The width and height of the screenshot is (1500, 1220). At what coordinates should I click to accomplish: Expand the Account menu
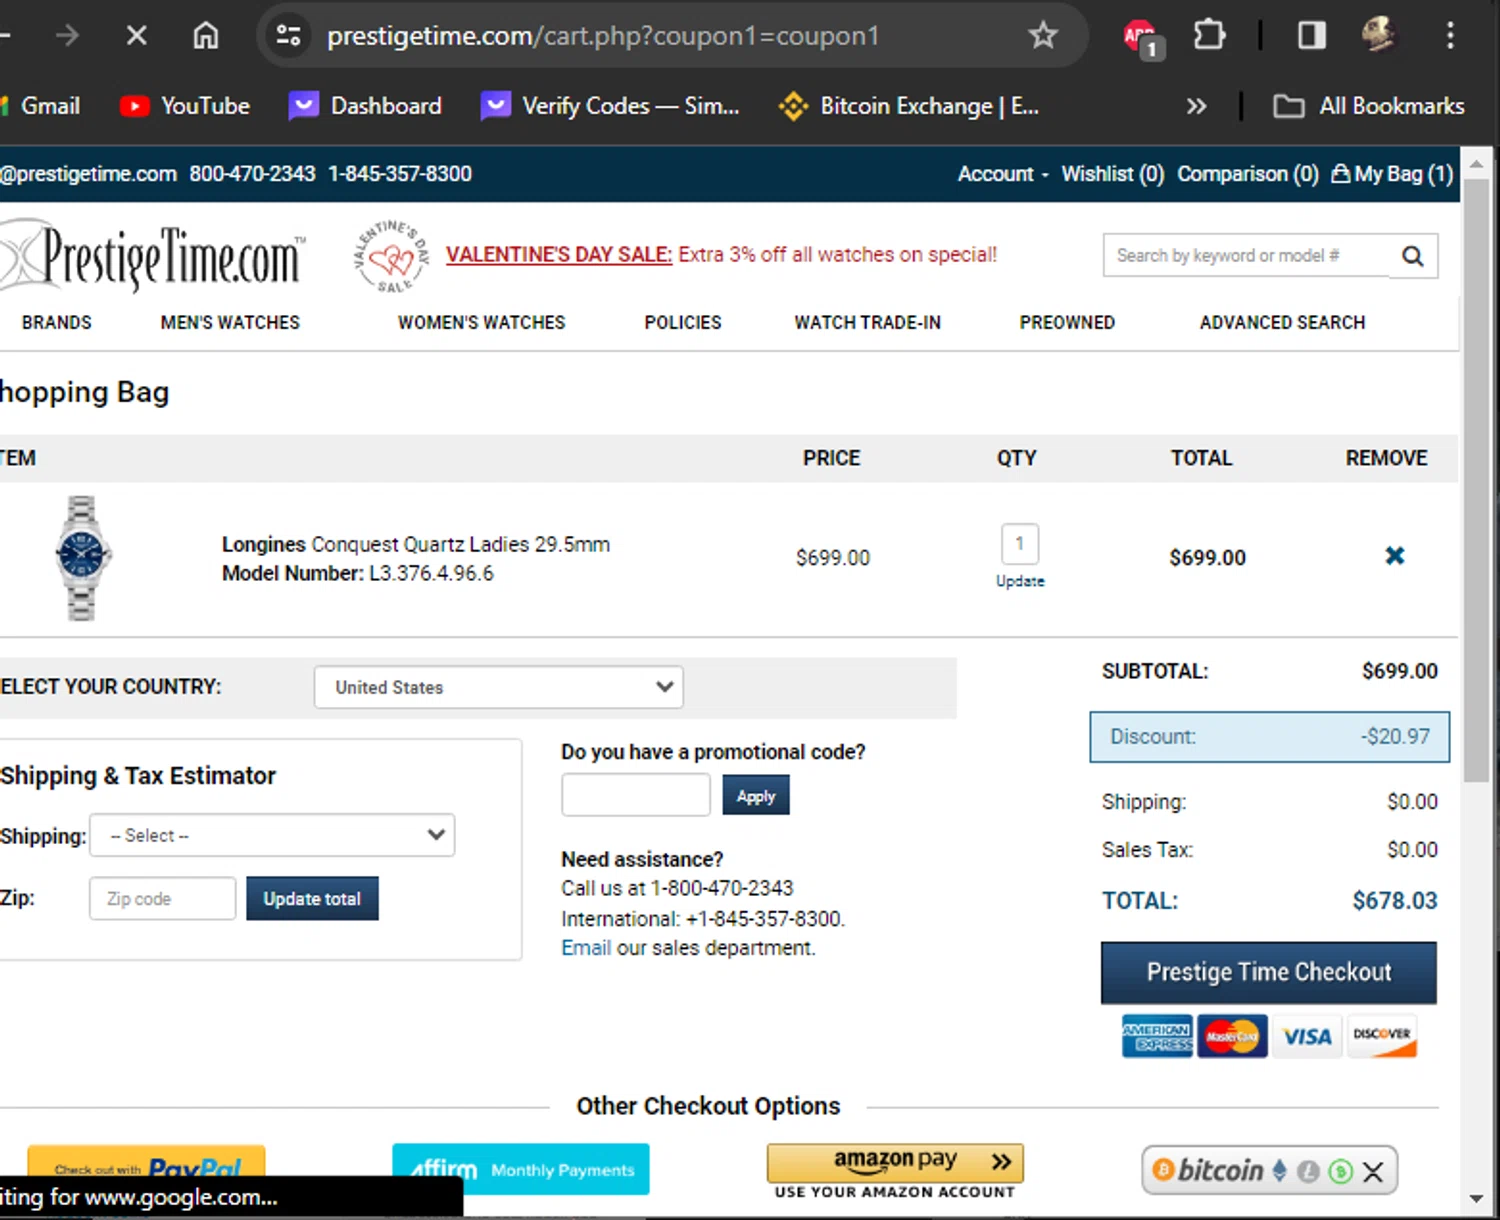[1003, 174]
